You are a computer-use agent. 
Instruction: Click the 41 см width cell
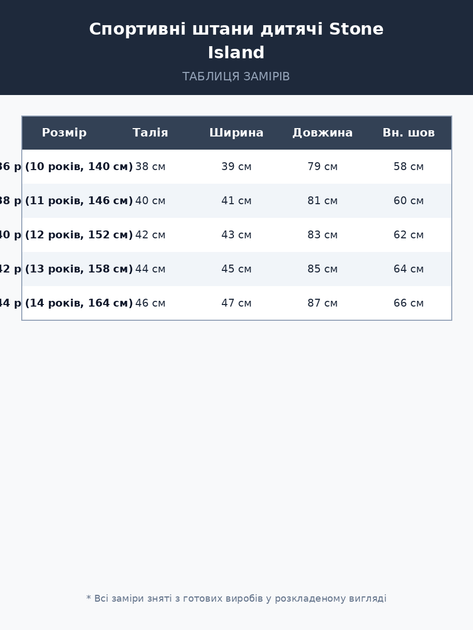236,200
